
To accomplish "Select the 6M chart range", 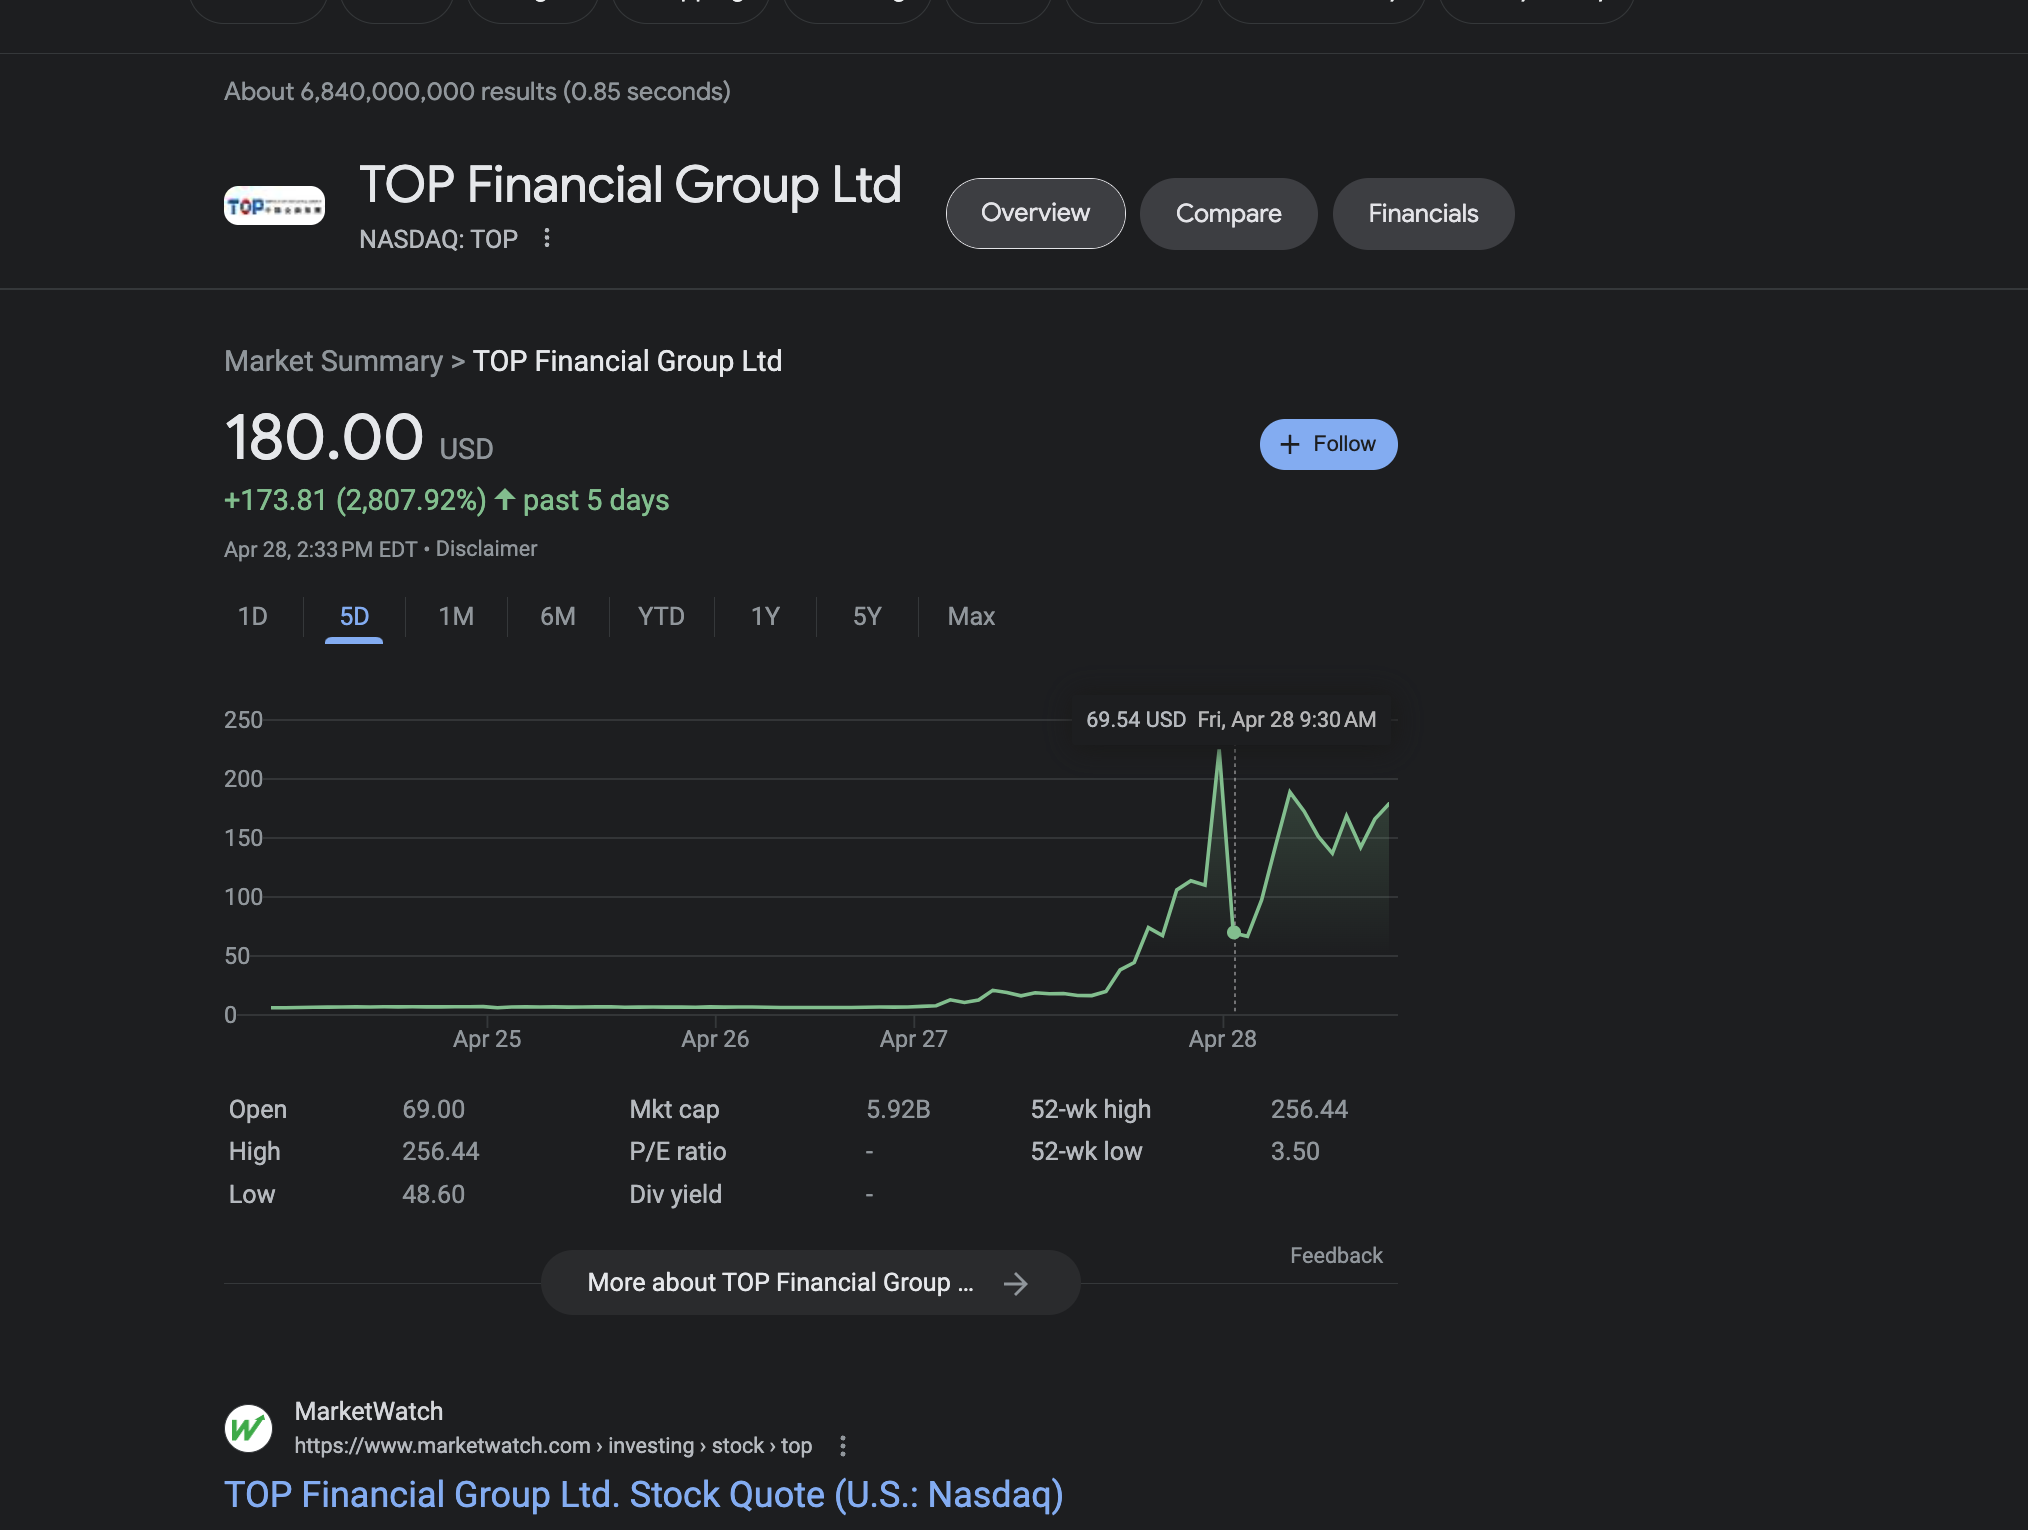I will [558, 616].
